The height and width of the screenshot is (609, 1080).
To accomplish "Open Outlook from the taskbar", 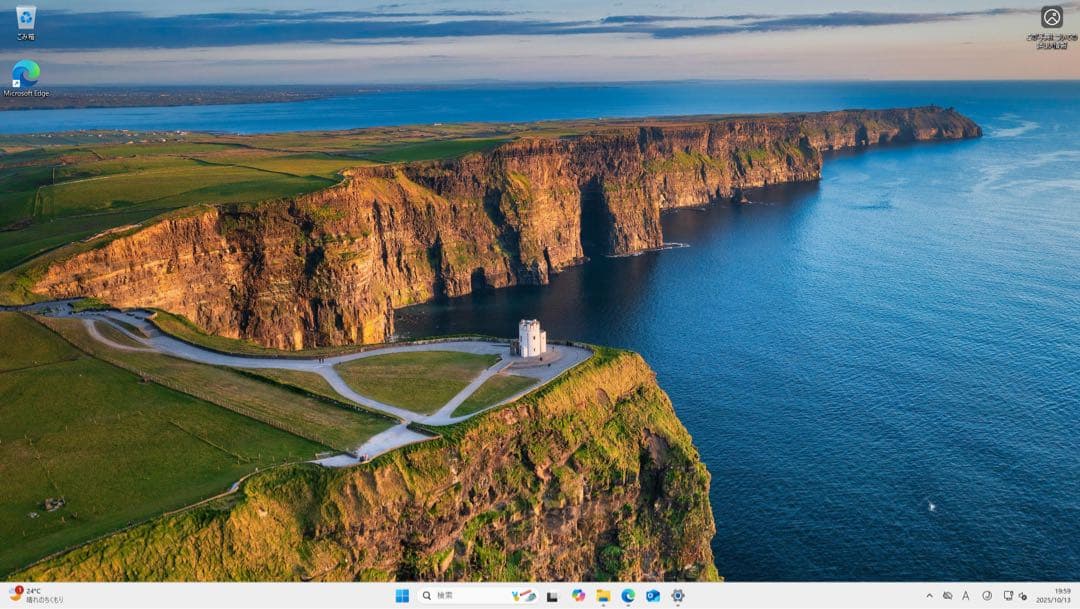I will pyautogui.click(x=653, y=596).
